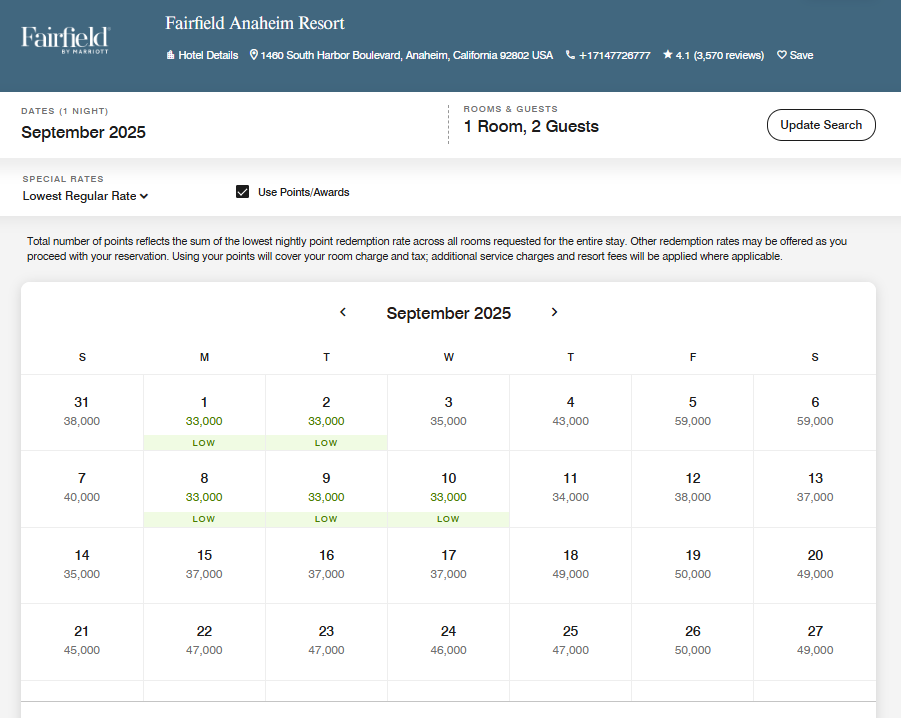Click the September 2025 calendar heading
Viewport: 901px width, 718px height.
pyautogui.click(x=448, y=313)
